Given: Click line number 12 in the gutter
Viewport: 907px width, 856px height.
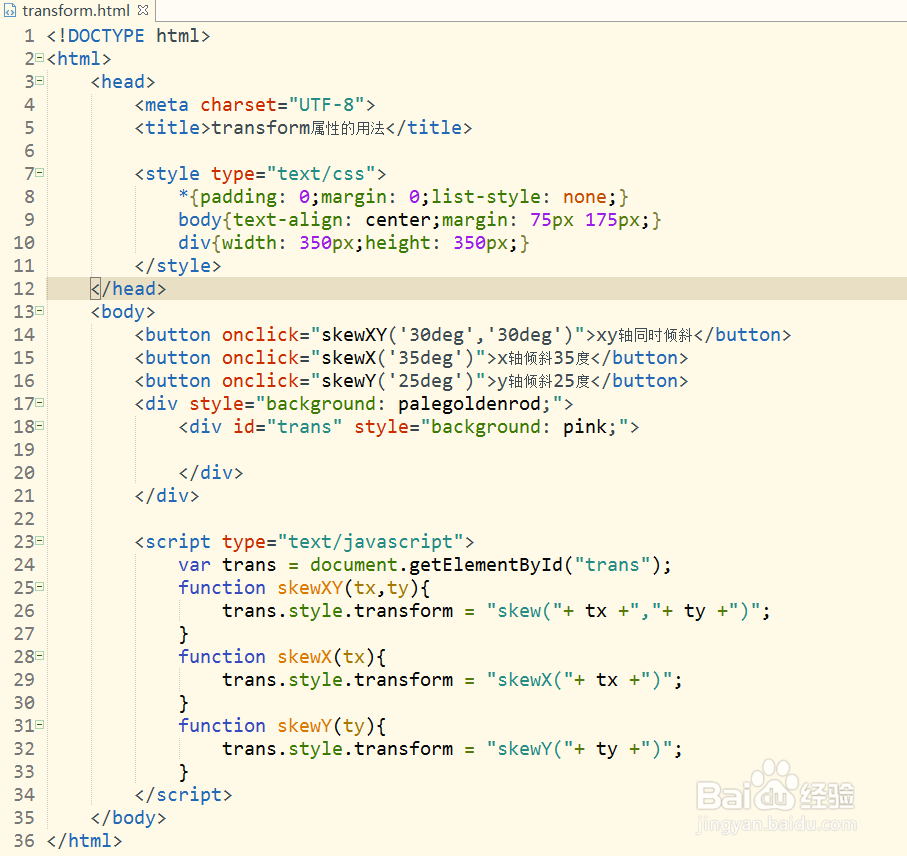Looking at the screenshot, I should pos(24,289).
